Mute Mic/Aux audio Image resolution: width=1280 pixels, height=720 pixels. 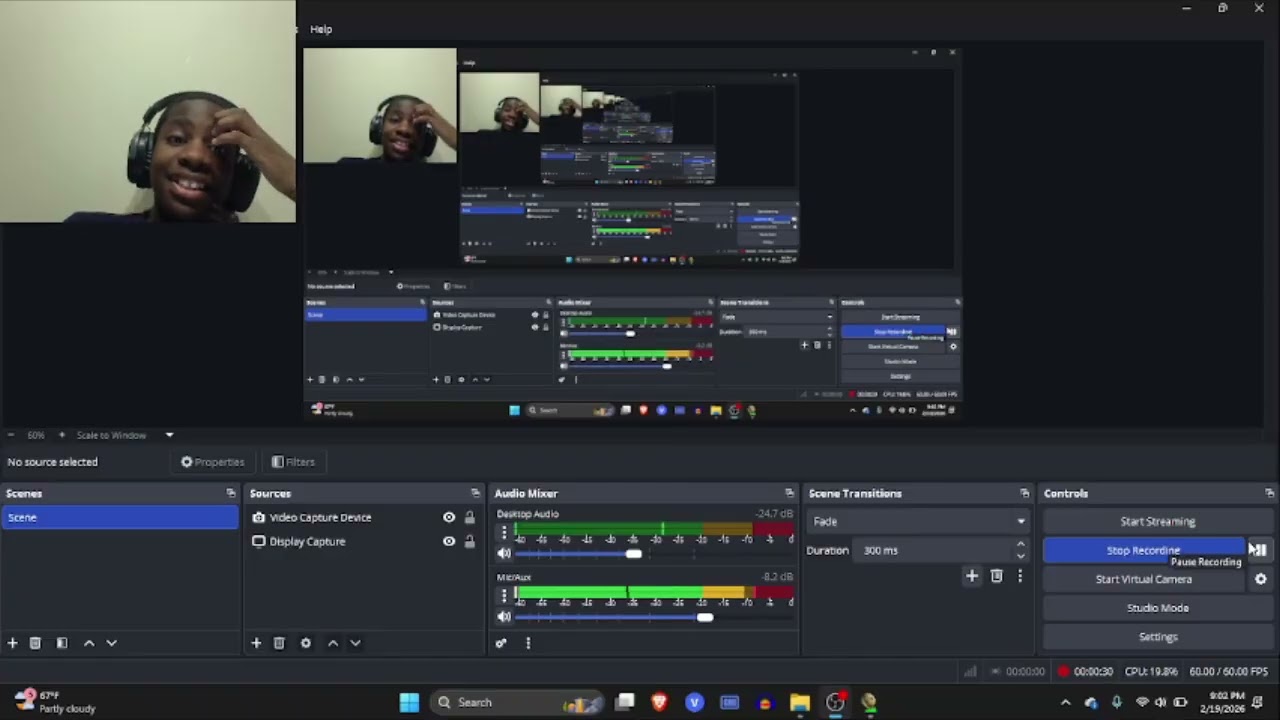(504, 617)
